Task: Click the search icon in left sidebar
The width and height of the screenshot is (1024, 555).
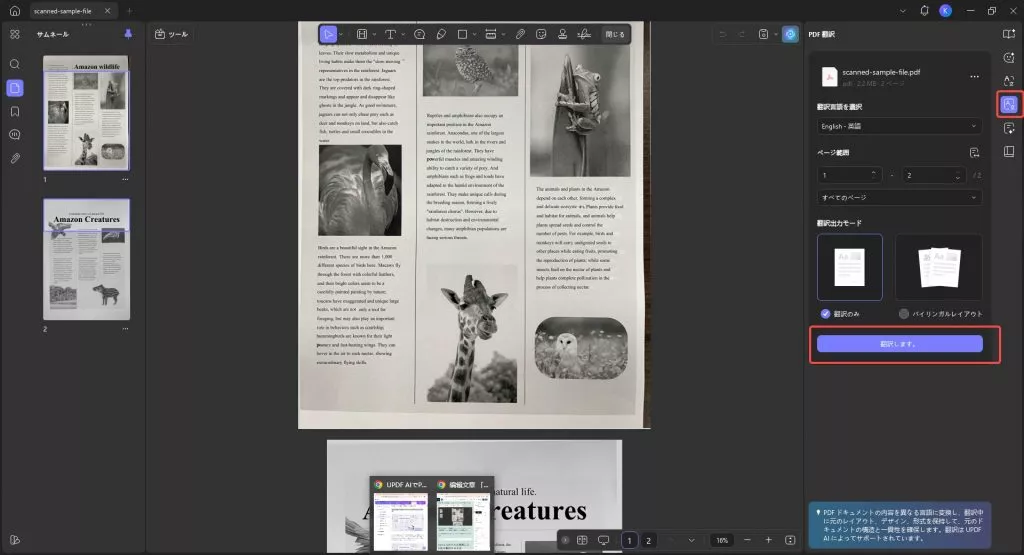Action: [14, 64]
